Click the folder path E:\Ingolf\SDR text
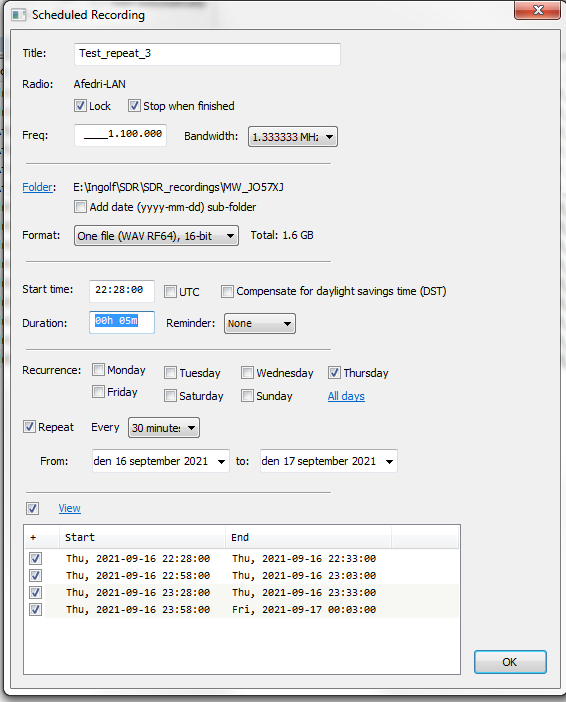 (178, 187)
